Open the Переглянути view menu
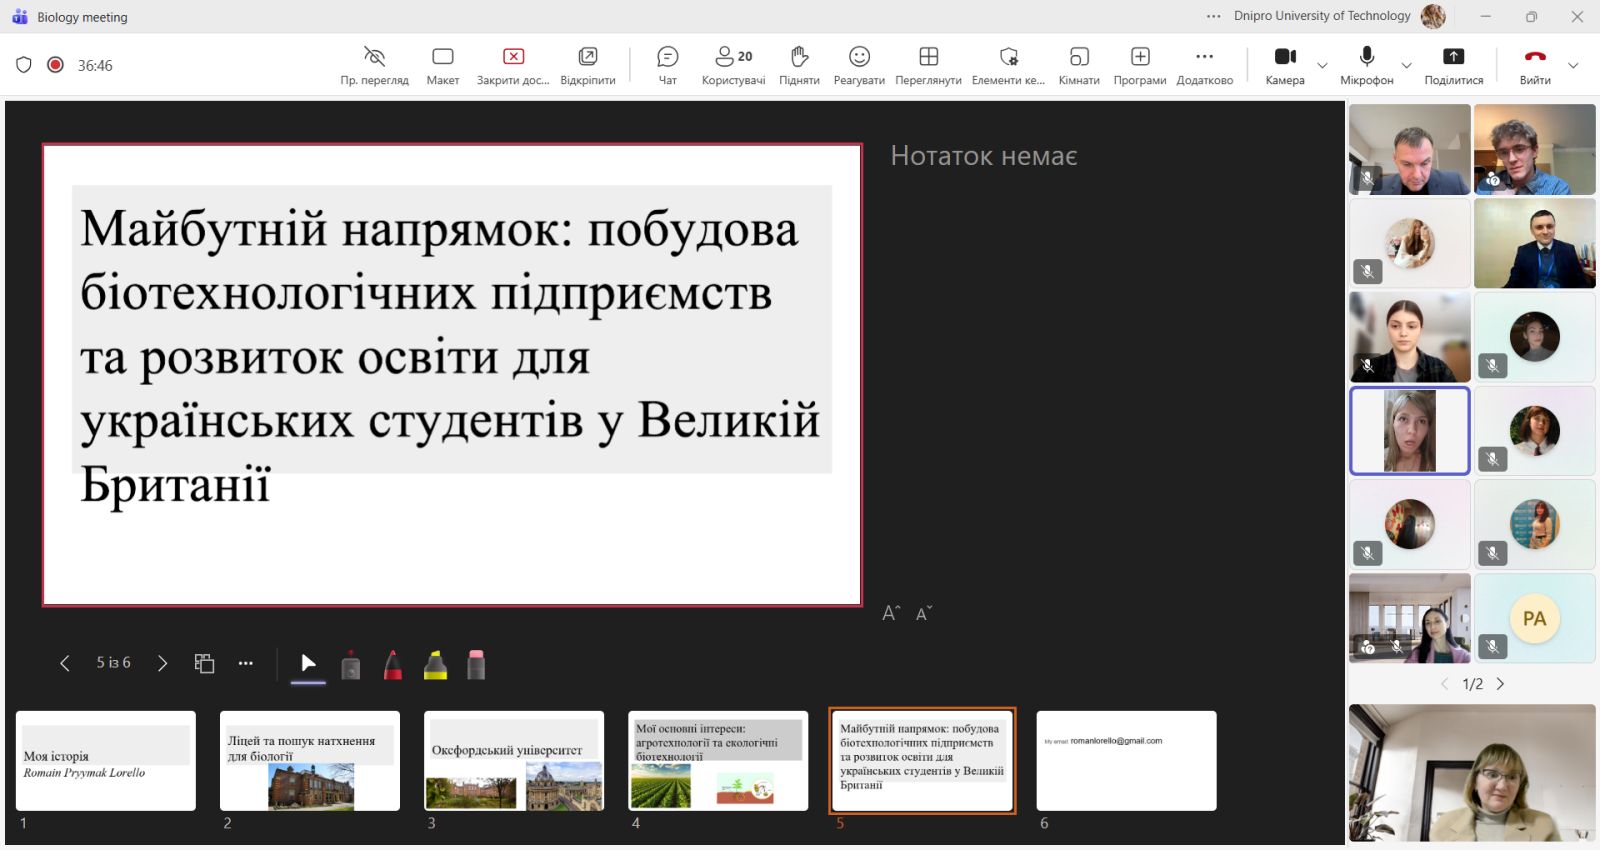The width and height of the screenshot is (1600, 850). click(x=928, y=65)
